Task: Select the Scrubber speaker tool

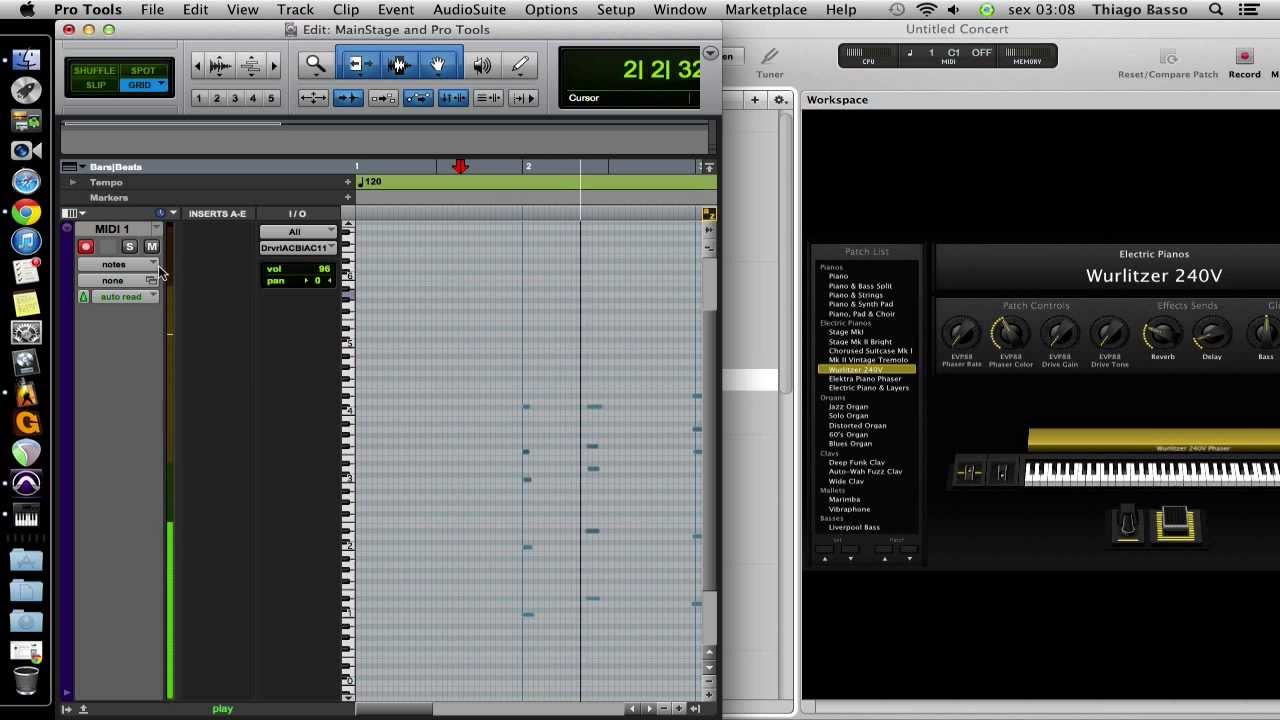Action: (x=482, y=65)
